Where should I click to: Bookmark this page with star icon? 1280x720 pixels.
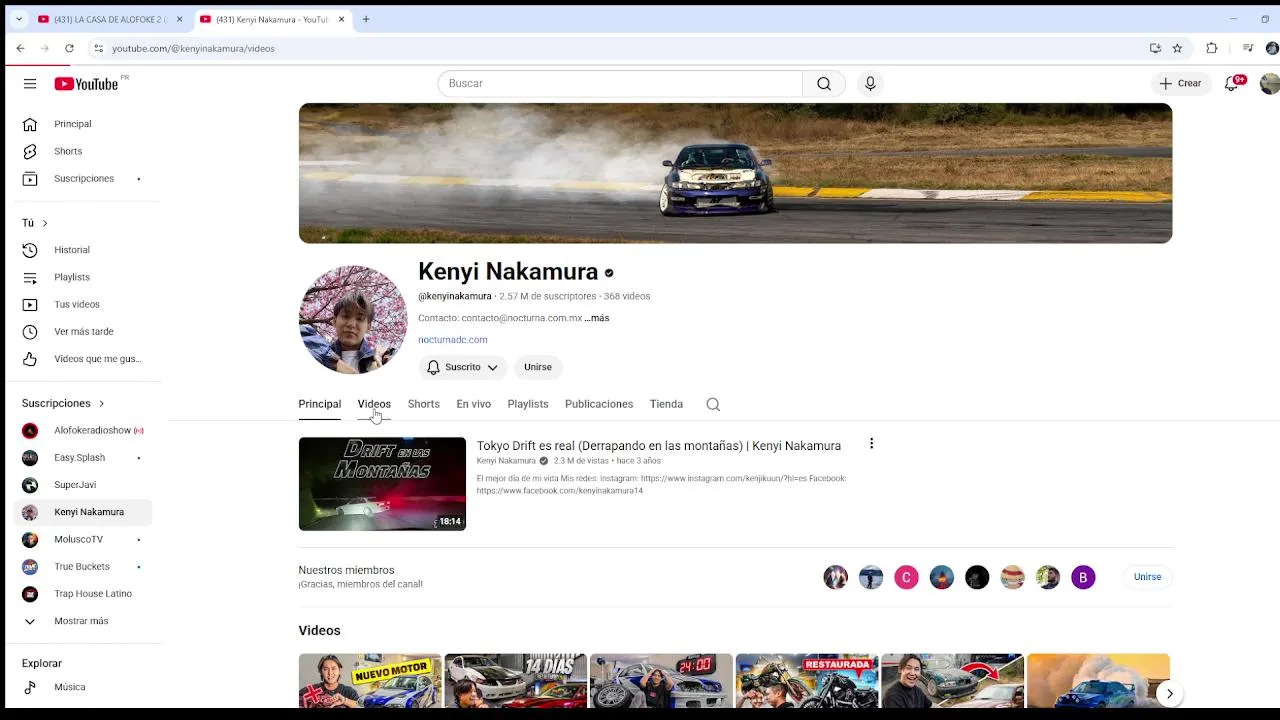coord(1177,48)
